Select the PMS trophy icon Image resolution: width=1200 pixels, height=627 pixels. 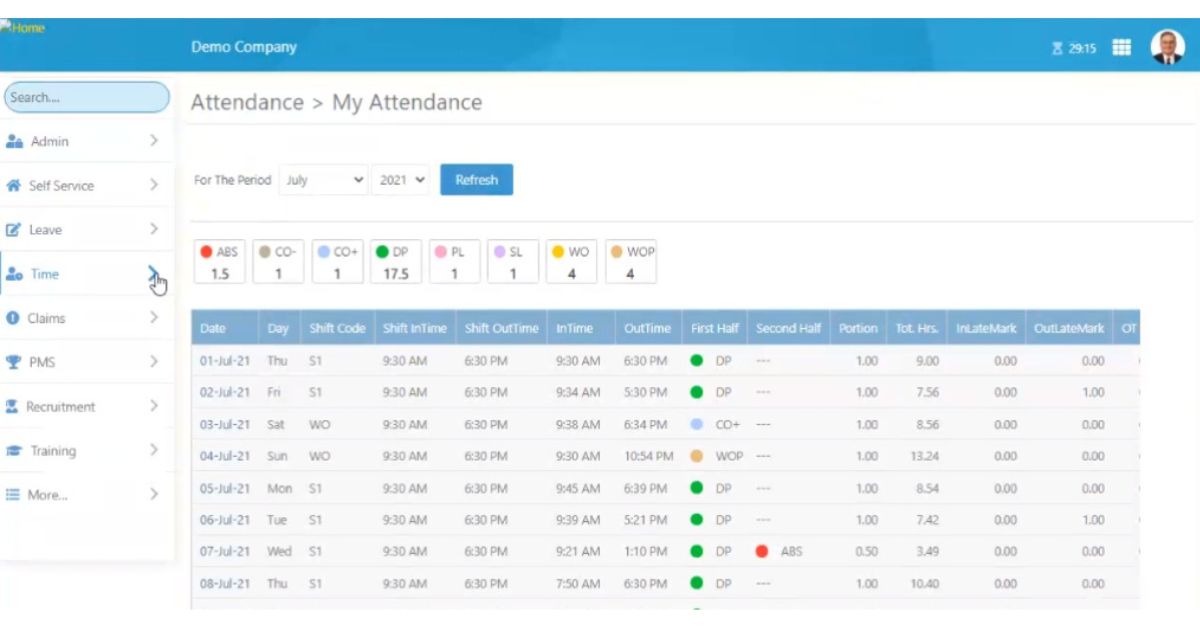pyautogui.click(x=15, y=362)
